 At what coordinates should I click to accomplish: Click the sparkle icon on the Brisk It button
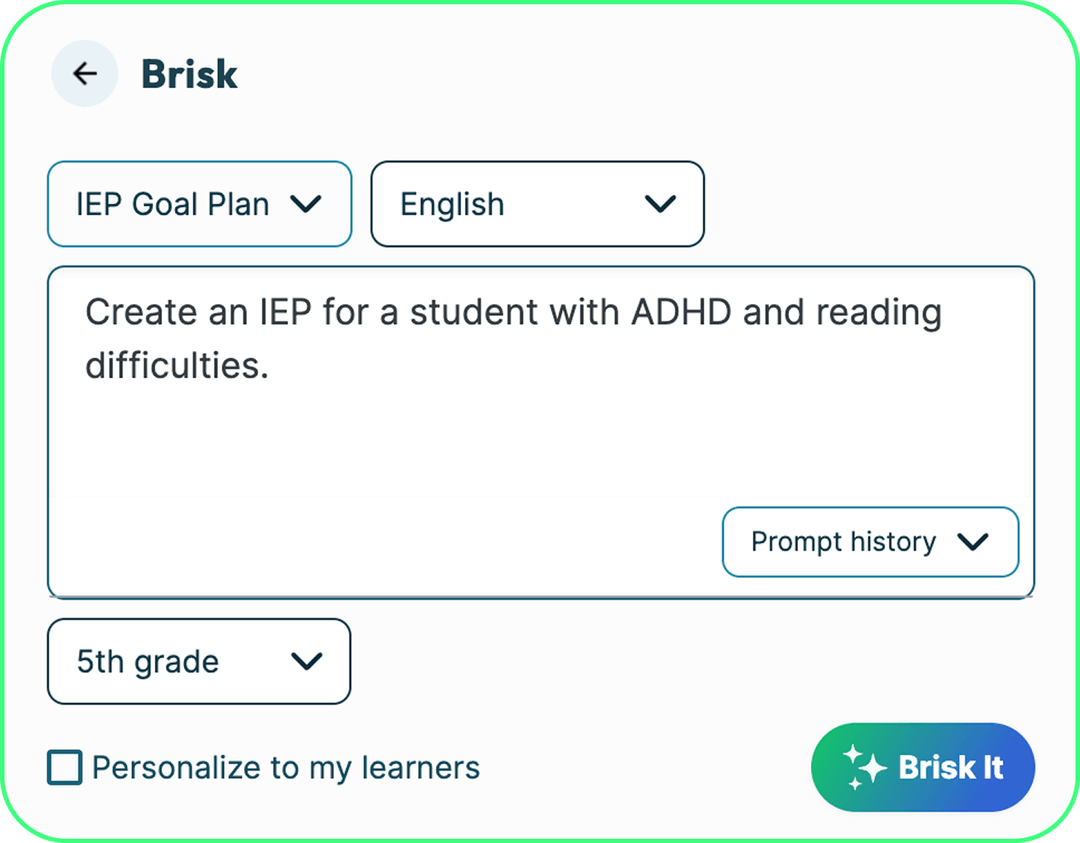click(x=866, y=767)
